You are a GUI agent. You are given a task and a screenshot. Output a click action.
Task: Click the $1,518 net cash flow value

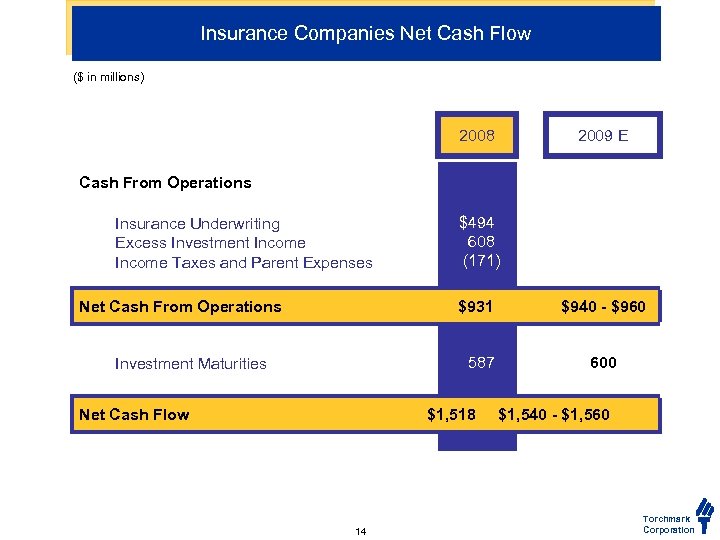tap(451, 415)
